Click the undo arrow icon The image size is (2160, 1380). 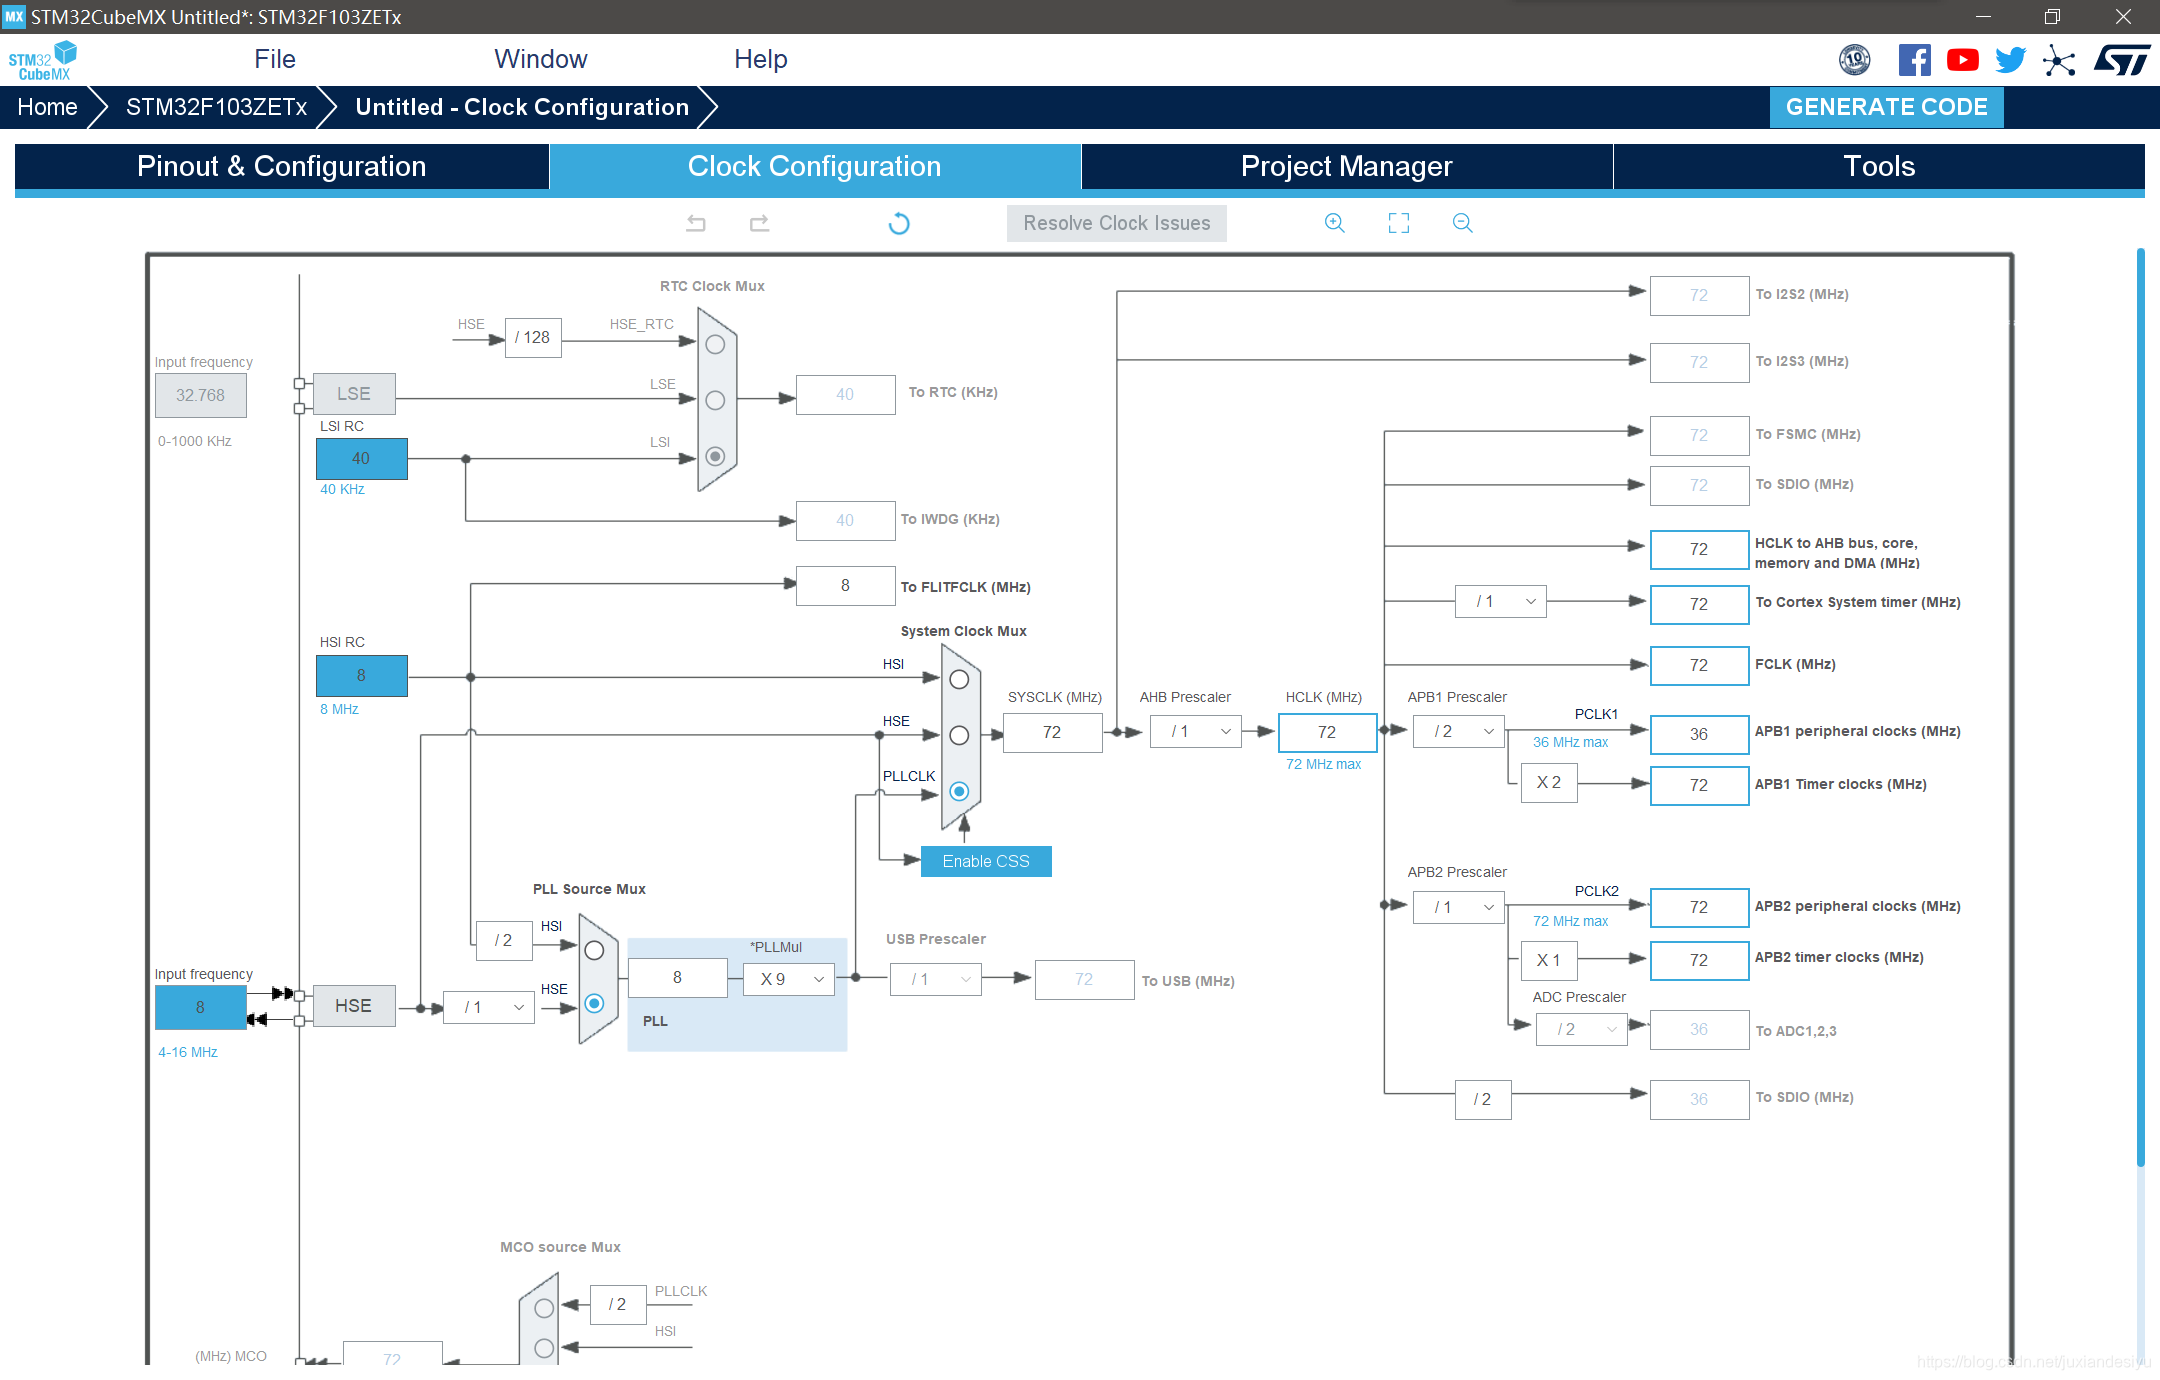[x=696, y=223]
